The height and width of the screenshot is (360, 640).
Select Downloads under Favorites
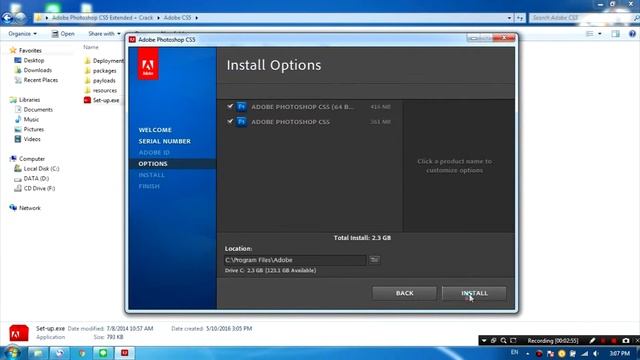coord(33,70)
